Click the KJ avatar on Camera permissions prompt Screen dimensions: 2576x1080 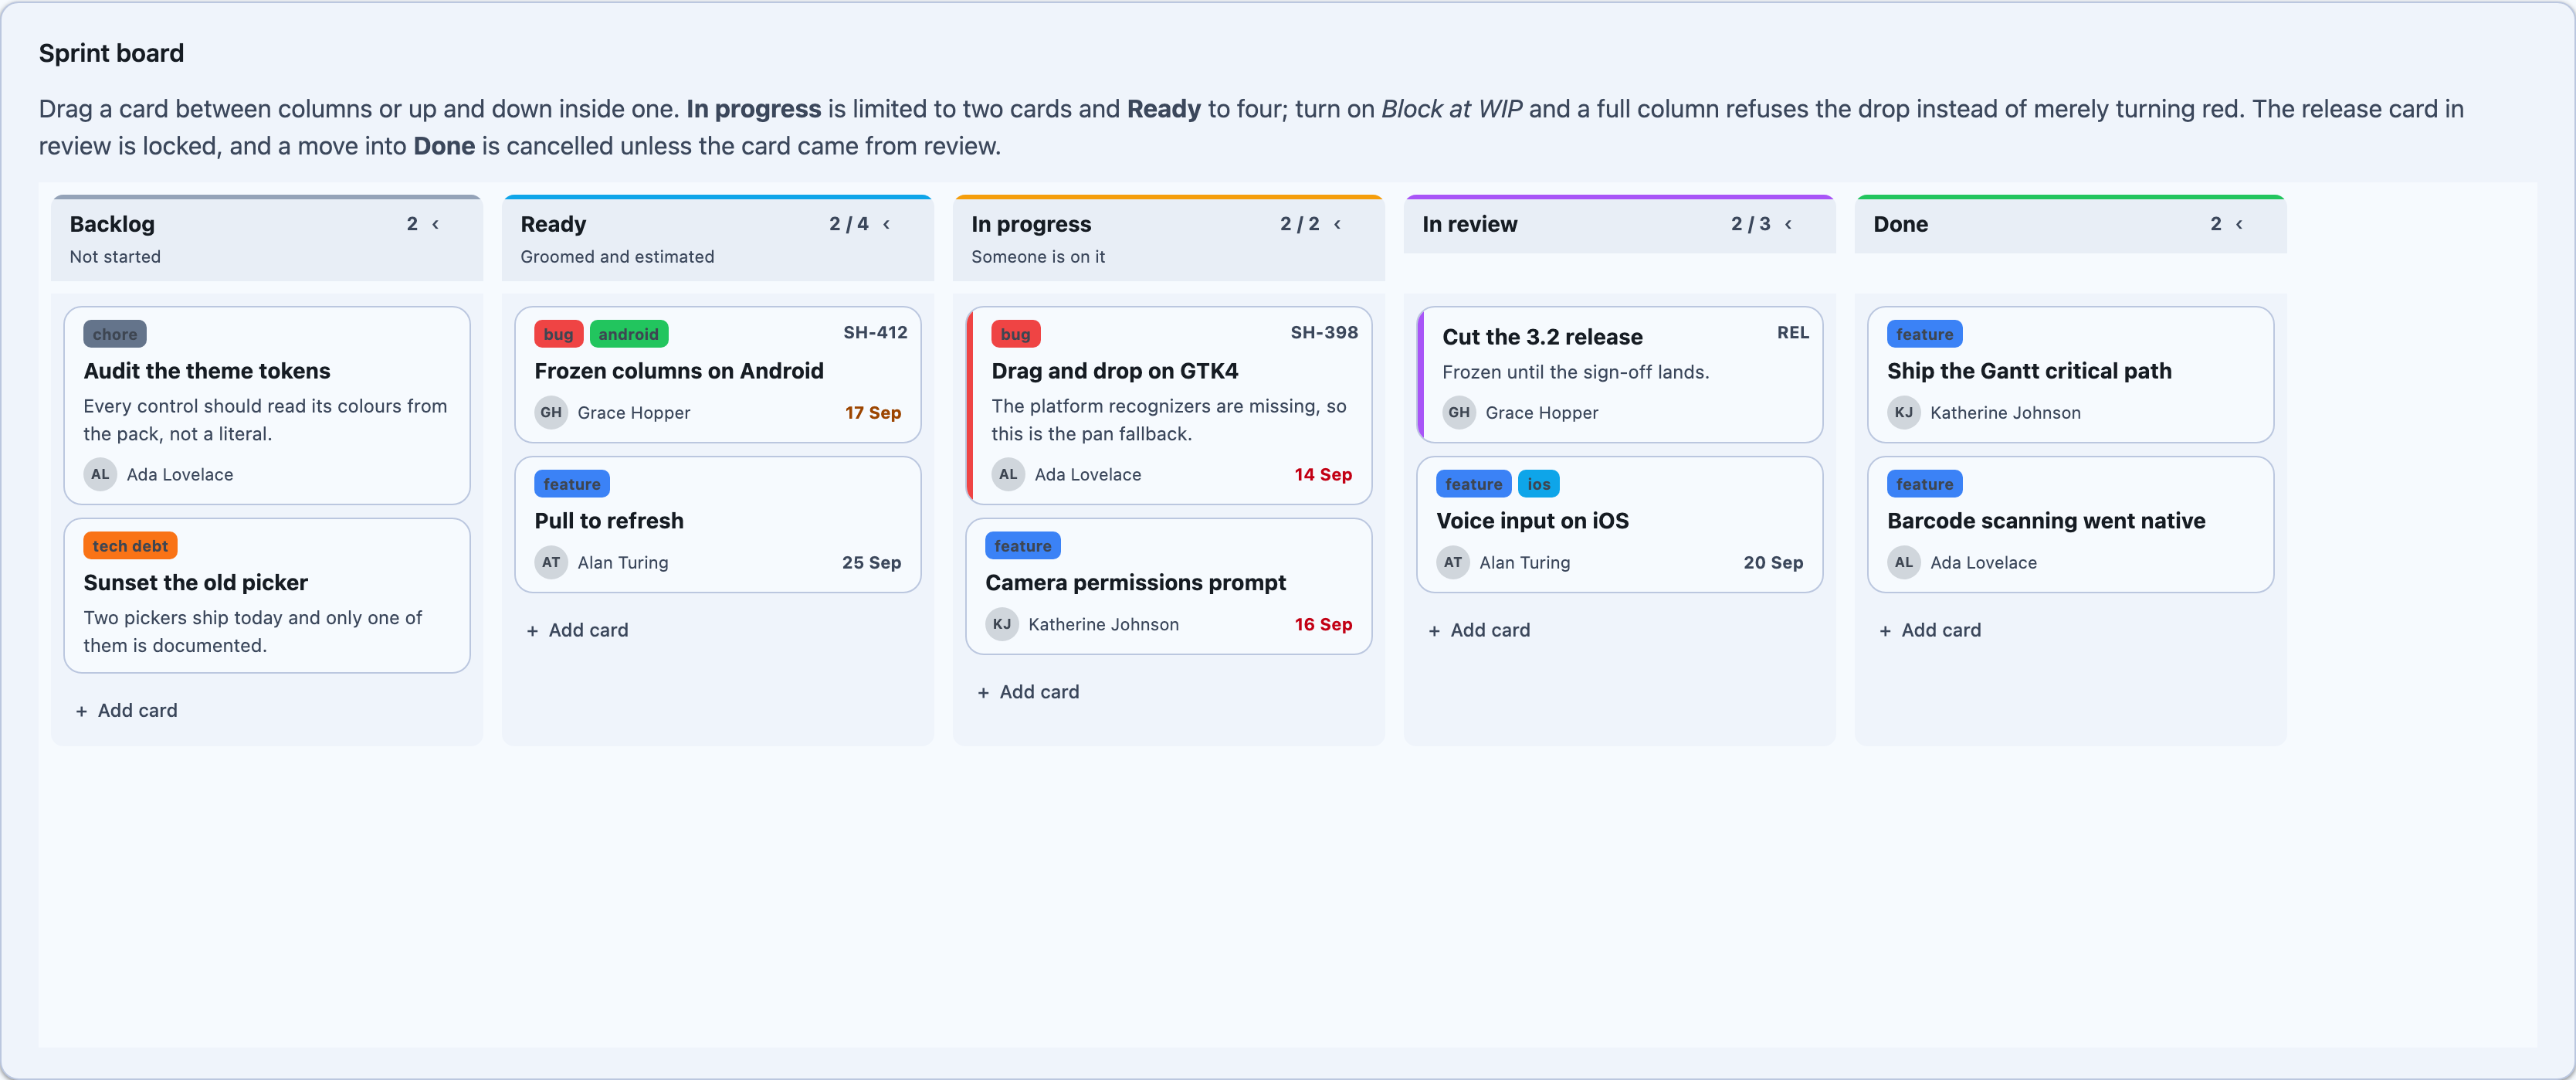(1002, 624)
